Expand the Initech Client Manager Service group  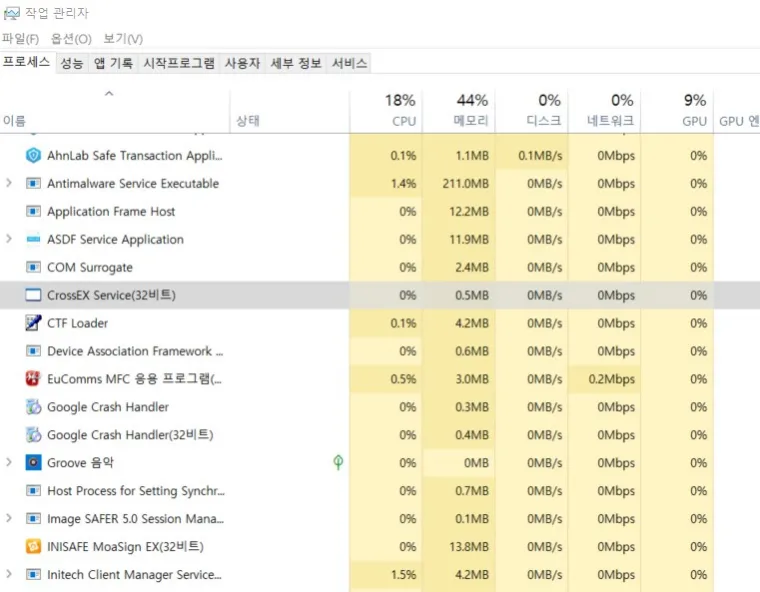9,574
